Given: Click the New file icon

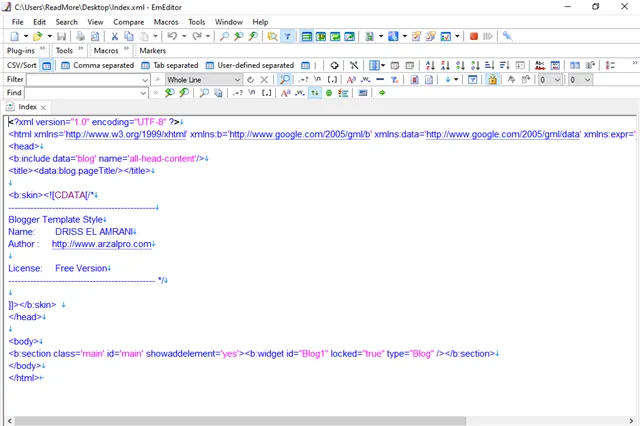Looking at the screenshot, I should 15,37.
